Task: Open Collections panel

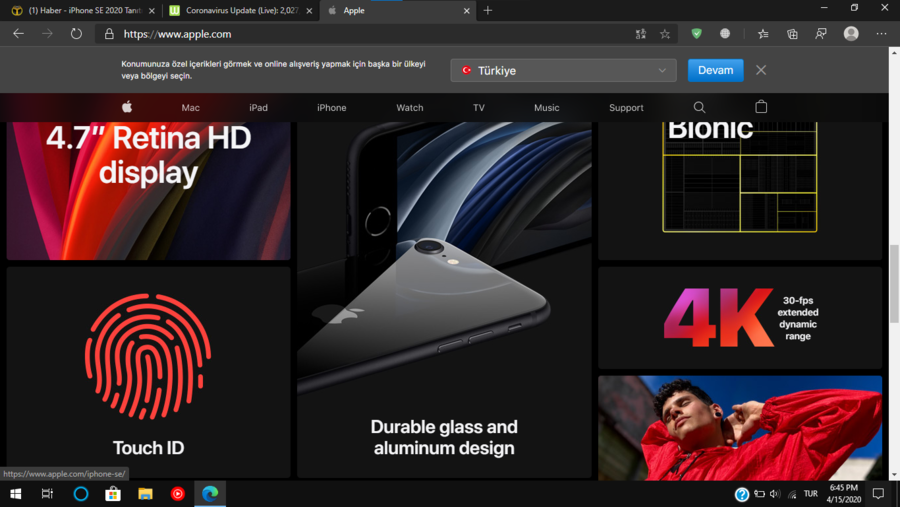Action: tap(792, 34)
